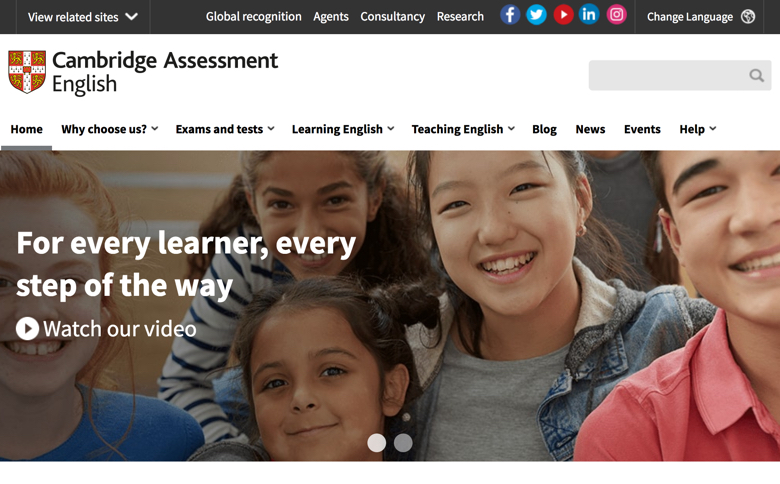The image size is (780, 484).
Task: Open the Global recognition link
Action: tap(254, 17)
